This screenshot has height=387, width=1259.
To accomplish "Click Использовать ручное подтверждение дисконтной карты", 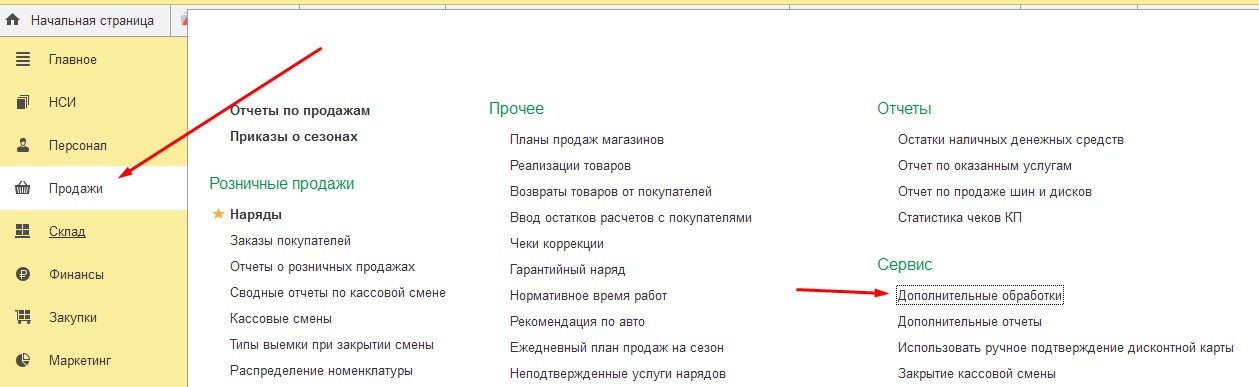I will point(1065,348).
